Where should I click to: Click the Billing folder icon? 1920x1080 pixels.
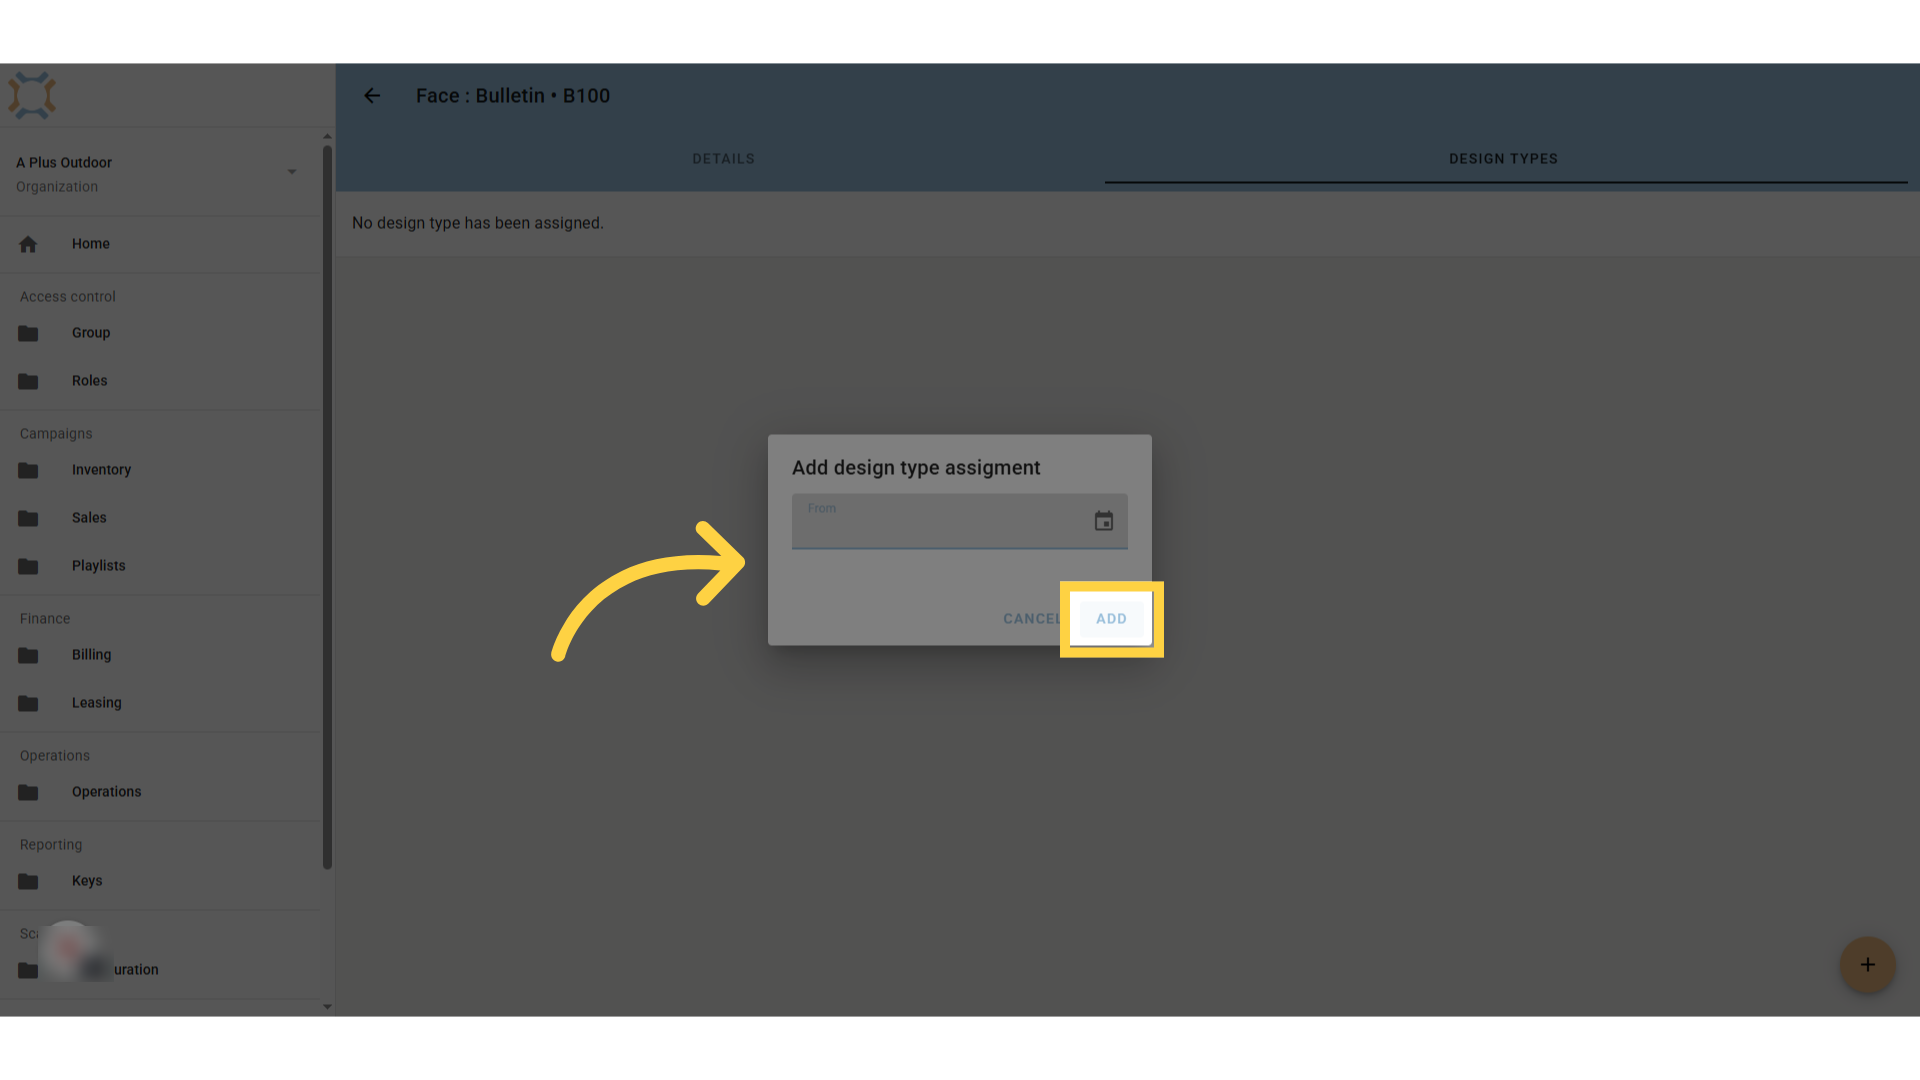(28, 655)
